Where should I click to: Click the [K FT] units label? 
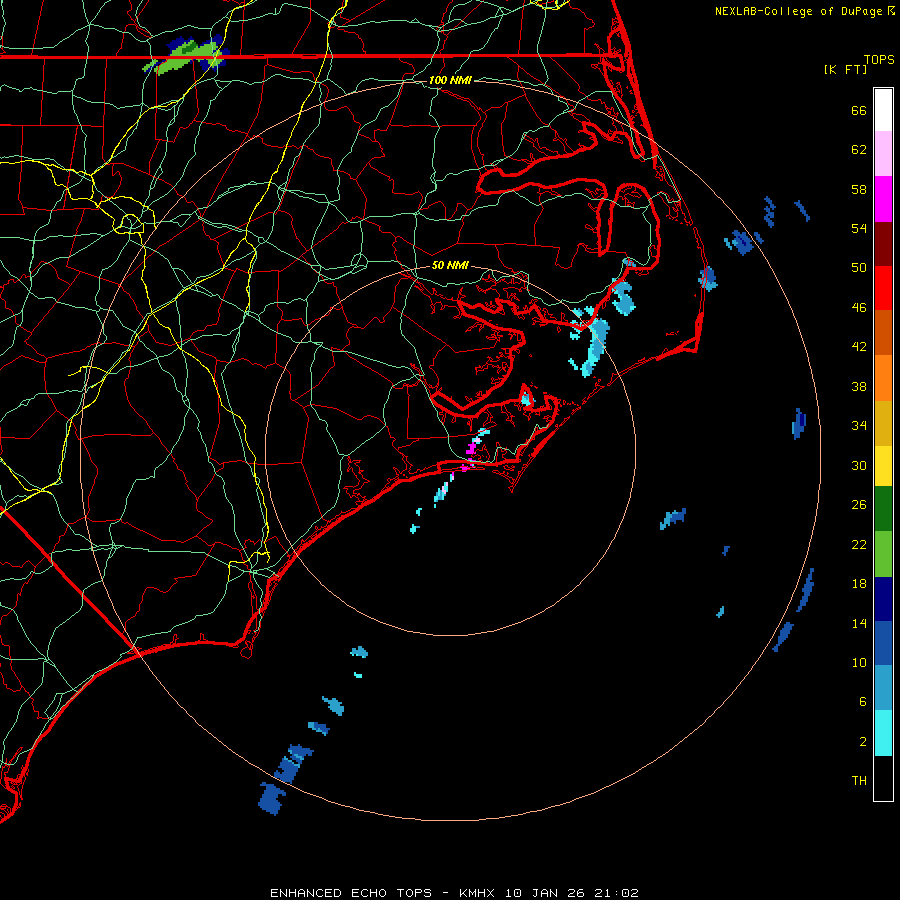(845, 69)
